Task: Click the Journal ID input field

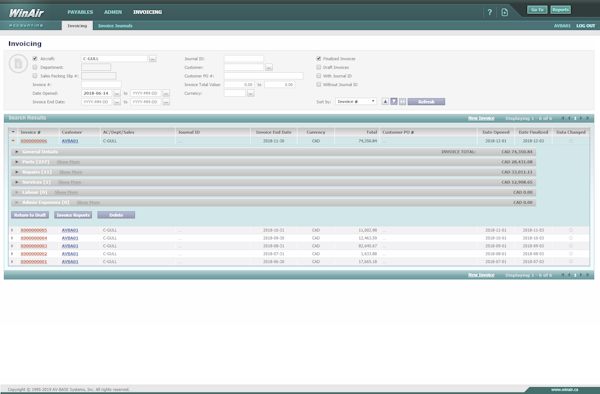Action: 244,59
